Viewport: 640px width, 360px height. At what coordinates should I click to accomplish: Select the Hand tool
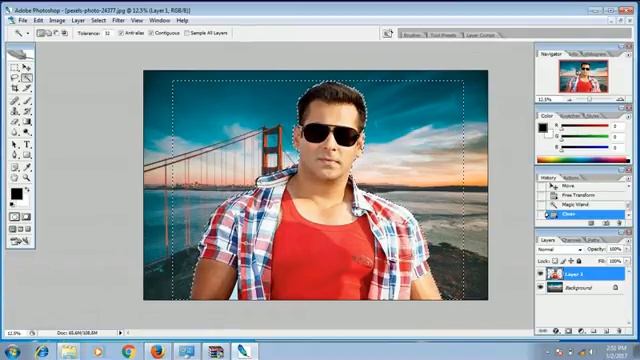pyautogui.click(x=15, y=178)
